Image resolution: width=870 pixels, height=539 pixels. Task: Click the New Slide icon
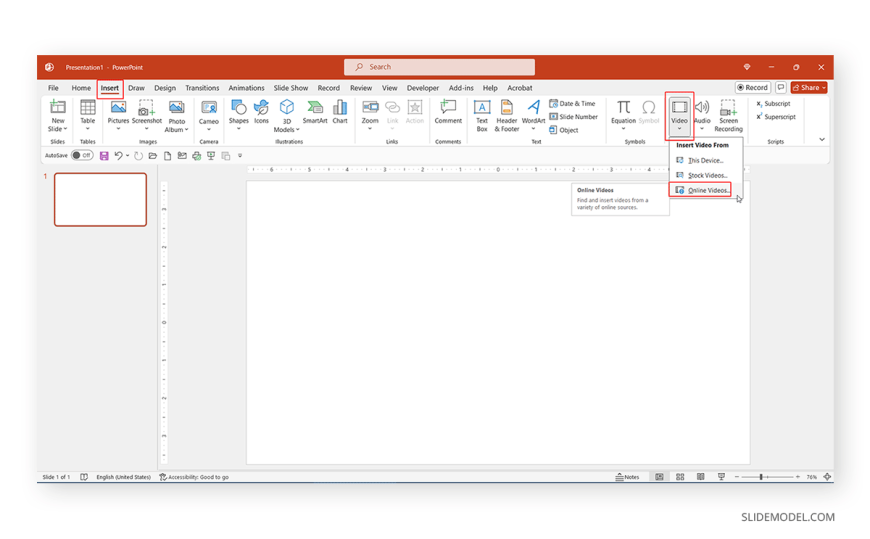pyautogui.click(x=58, y=107)
